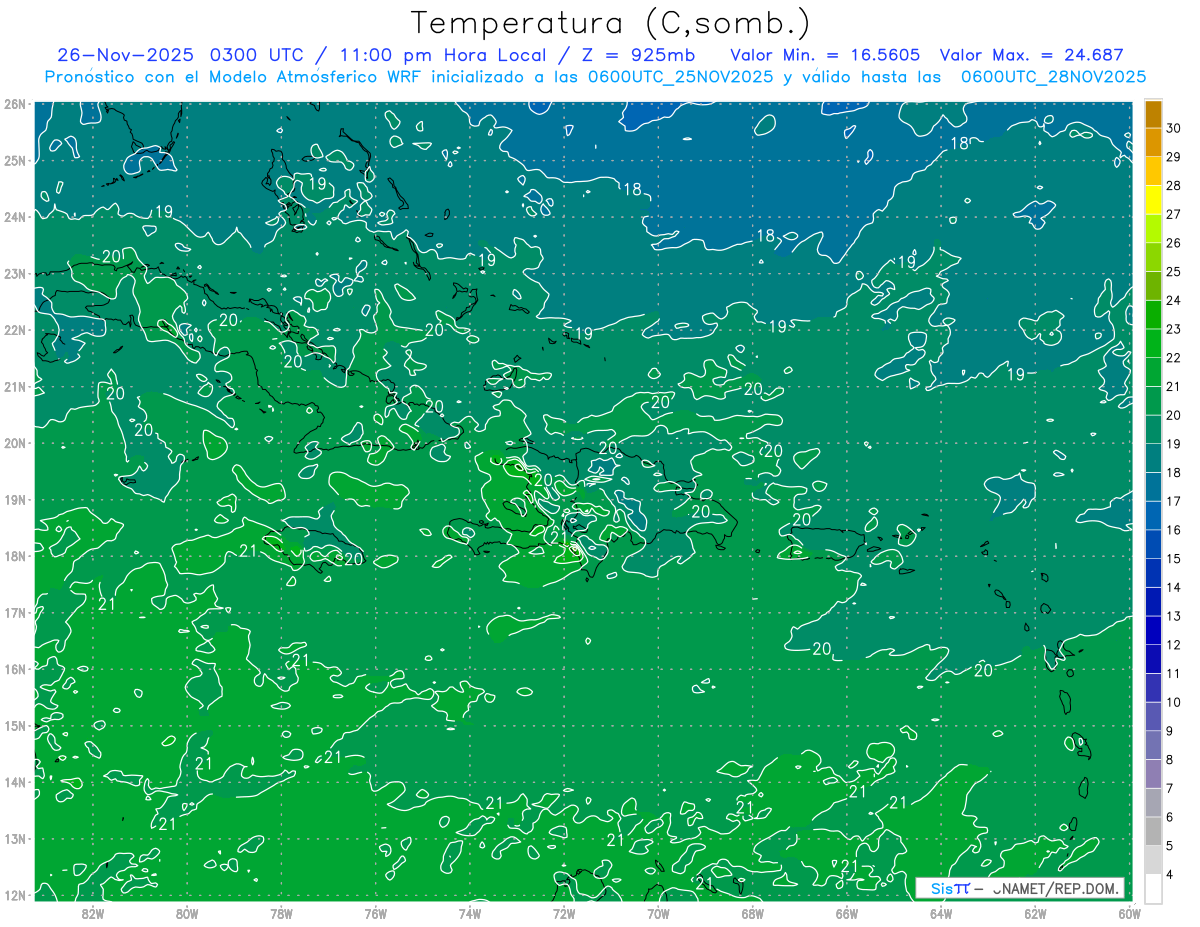Click the 78W longitude label

[281, 913]
